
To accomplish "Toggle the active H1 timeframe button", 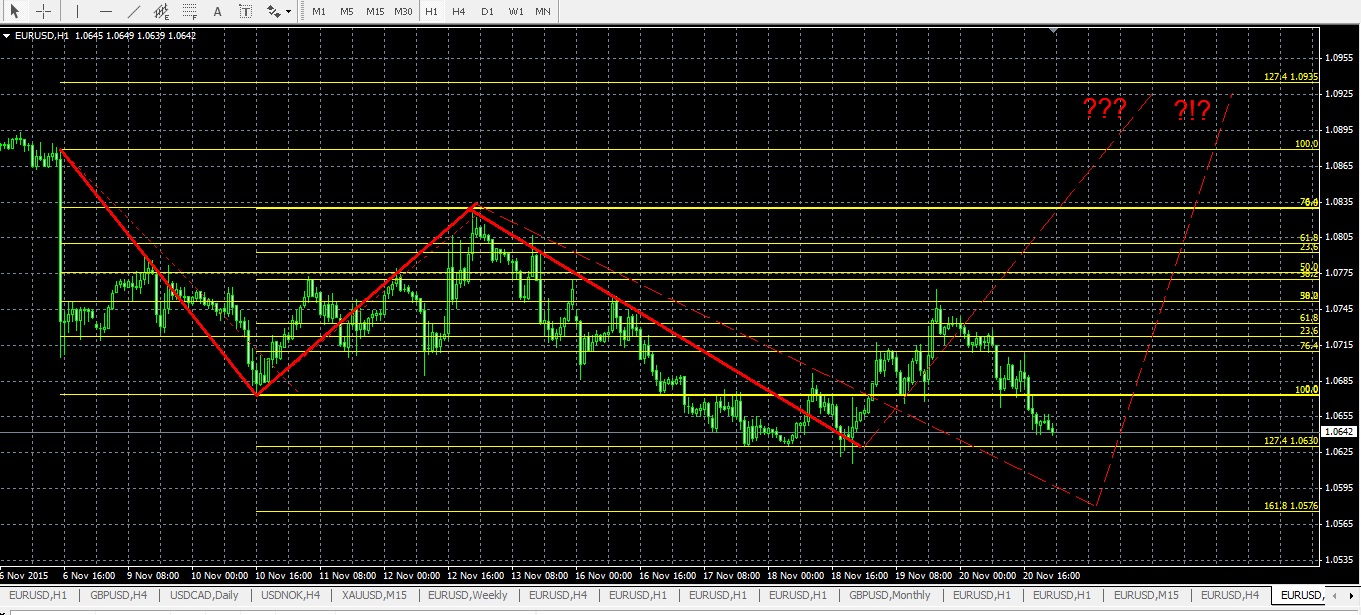I will pyautogui.click(x=431, y=11).
